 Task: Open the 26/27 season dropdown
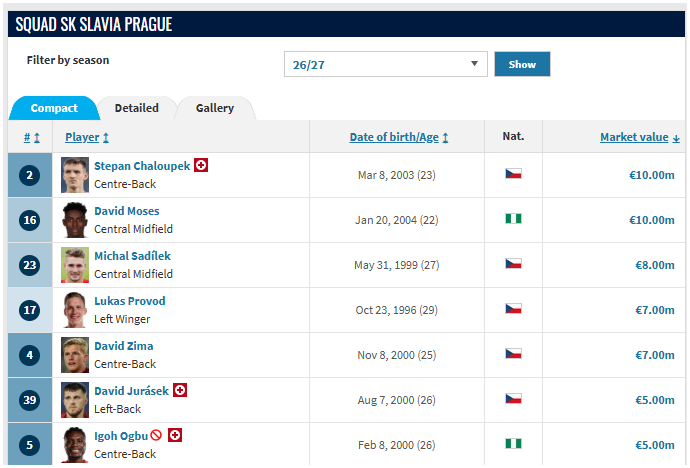pyautogui.click(x=385, y=64)
